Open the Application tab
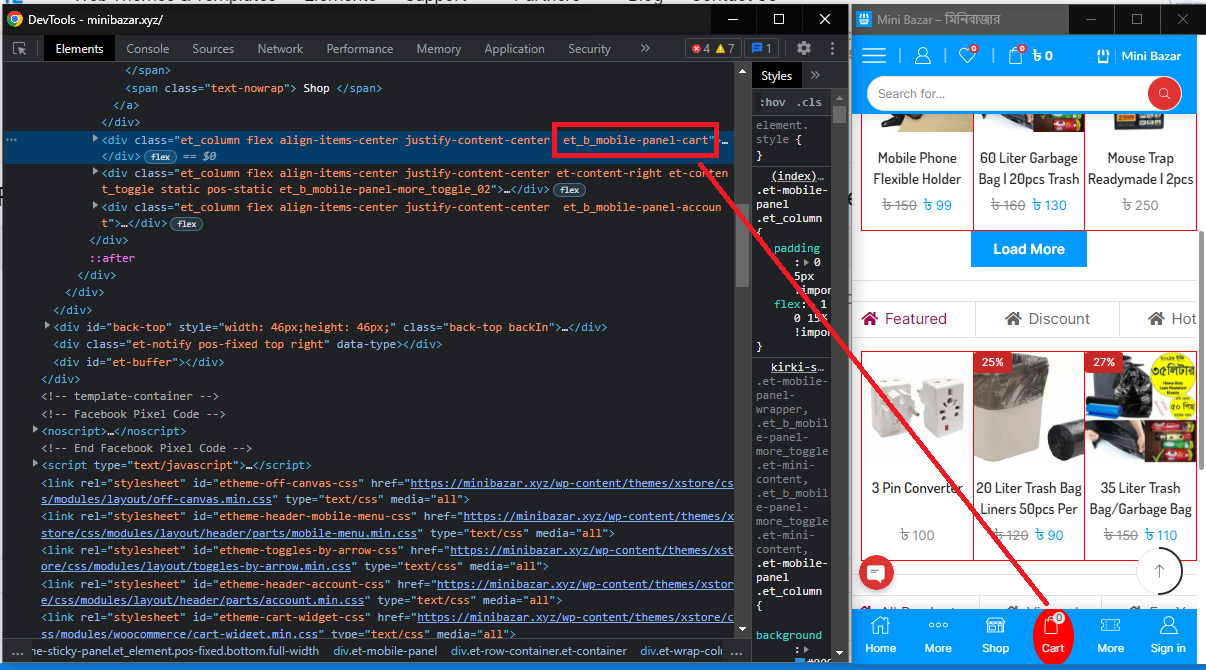The width and height of the screenshot is (1206, 670). pos(515,49)
